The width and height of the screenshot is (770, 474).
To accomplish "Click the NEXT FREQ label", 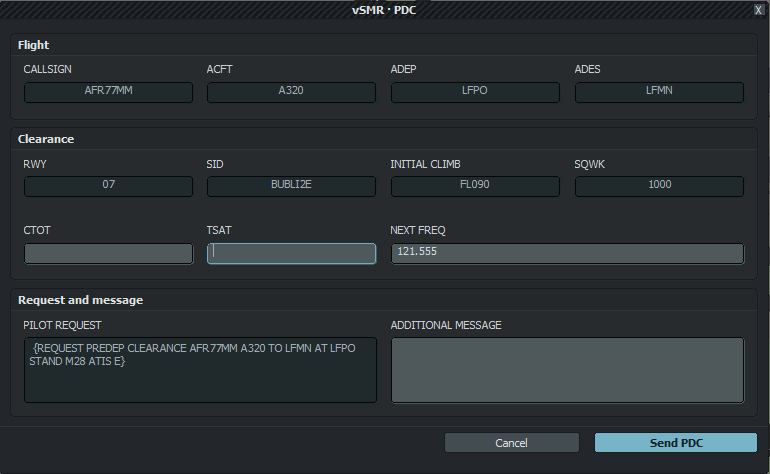I will pyautogui.click(x=418, y=230).
